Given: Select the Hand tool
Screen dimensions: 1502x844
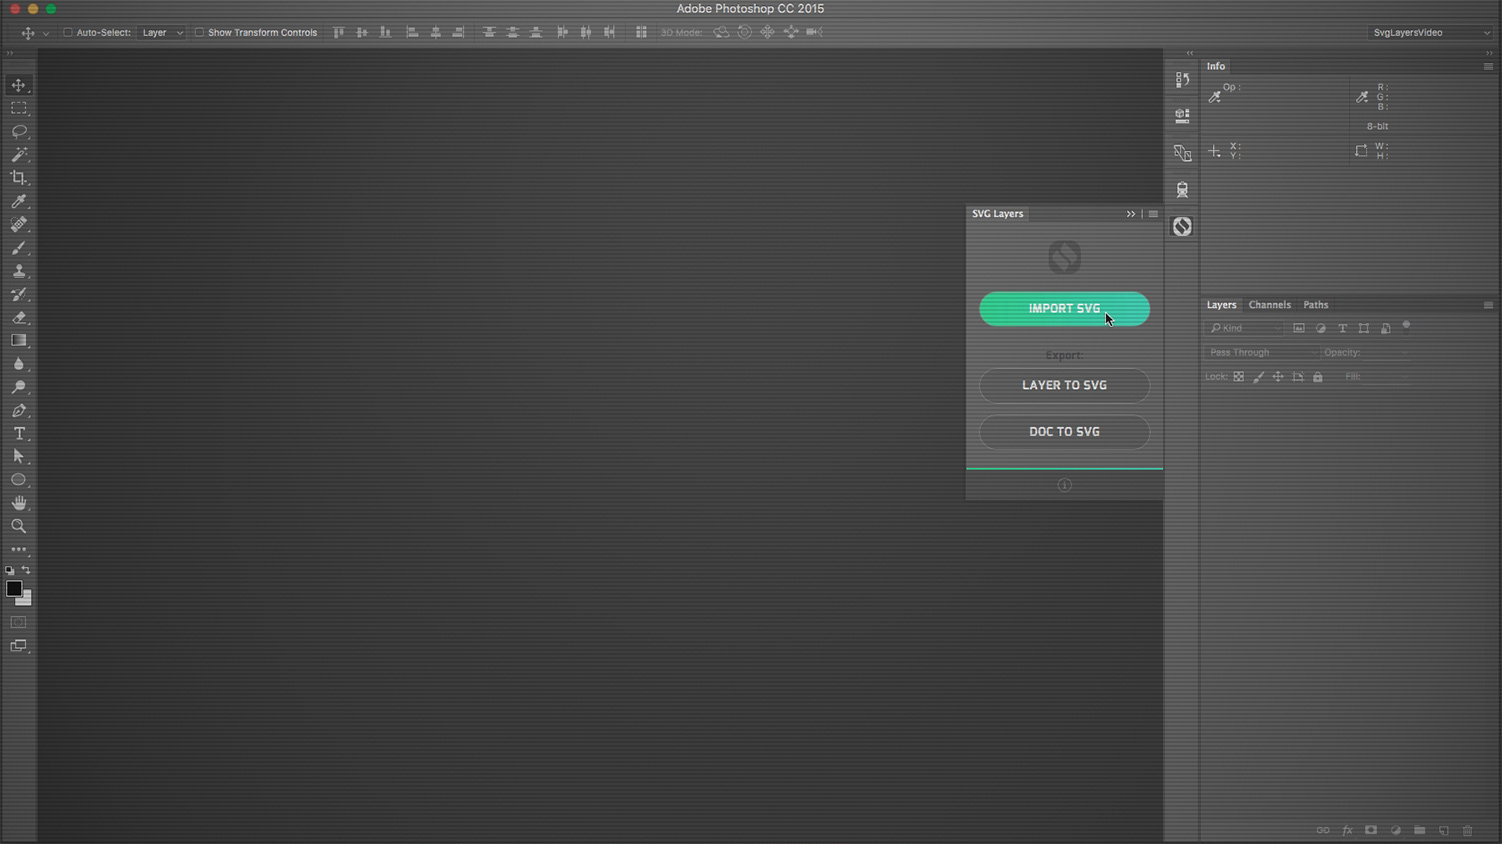Looking at the screenshot, I should click(19, 503).
